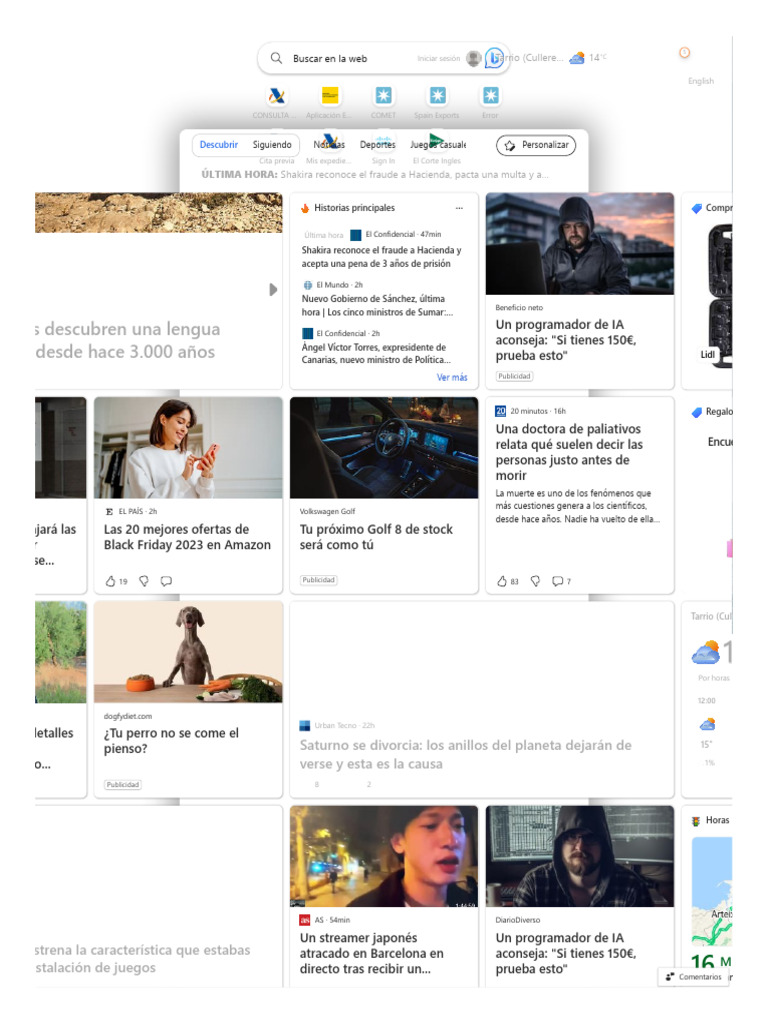Open Nuevo Gobierno de Sánchez story

tap(377, 306)
